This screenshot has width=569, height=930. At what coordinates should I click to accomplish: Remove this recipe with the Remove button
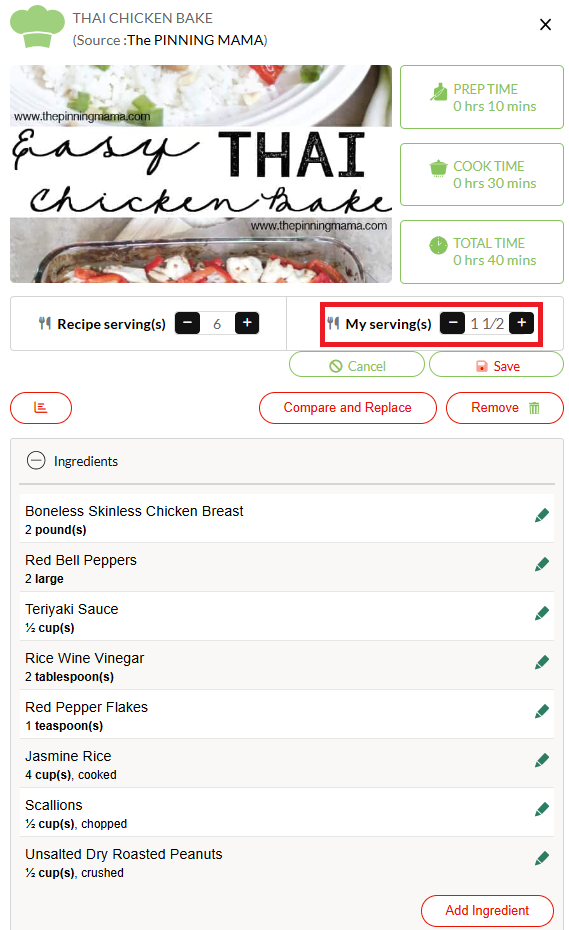pos(505,408)
